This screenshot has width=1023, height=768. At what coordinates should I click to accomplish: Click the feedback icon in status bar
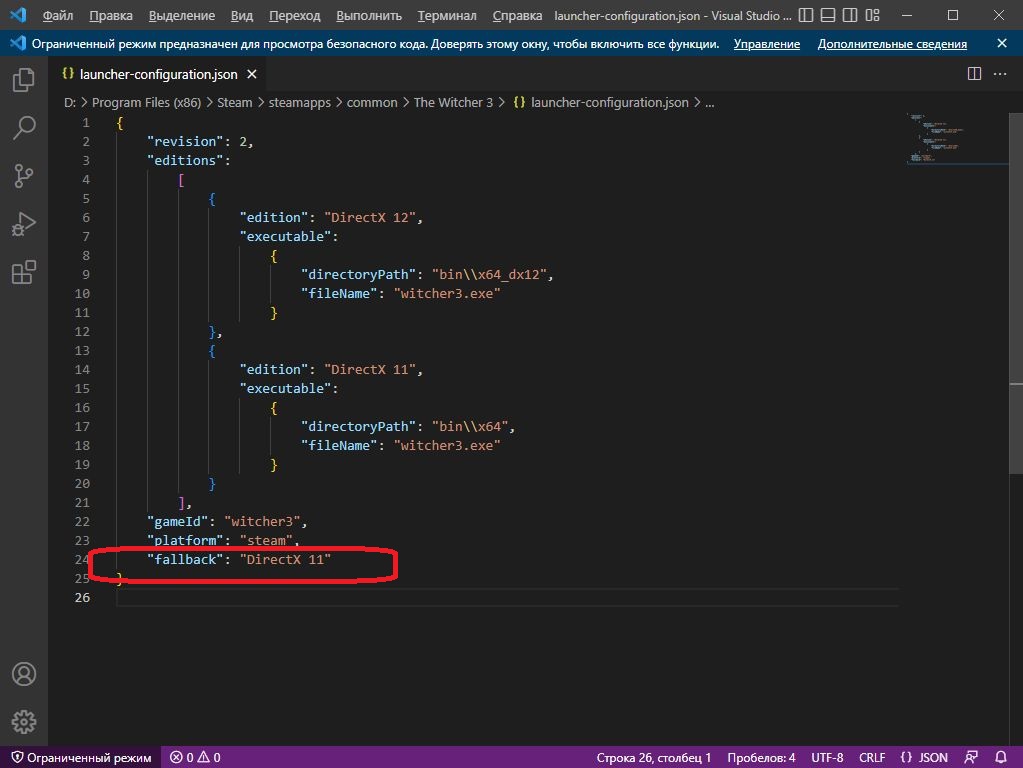click(x=971, y=757)
